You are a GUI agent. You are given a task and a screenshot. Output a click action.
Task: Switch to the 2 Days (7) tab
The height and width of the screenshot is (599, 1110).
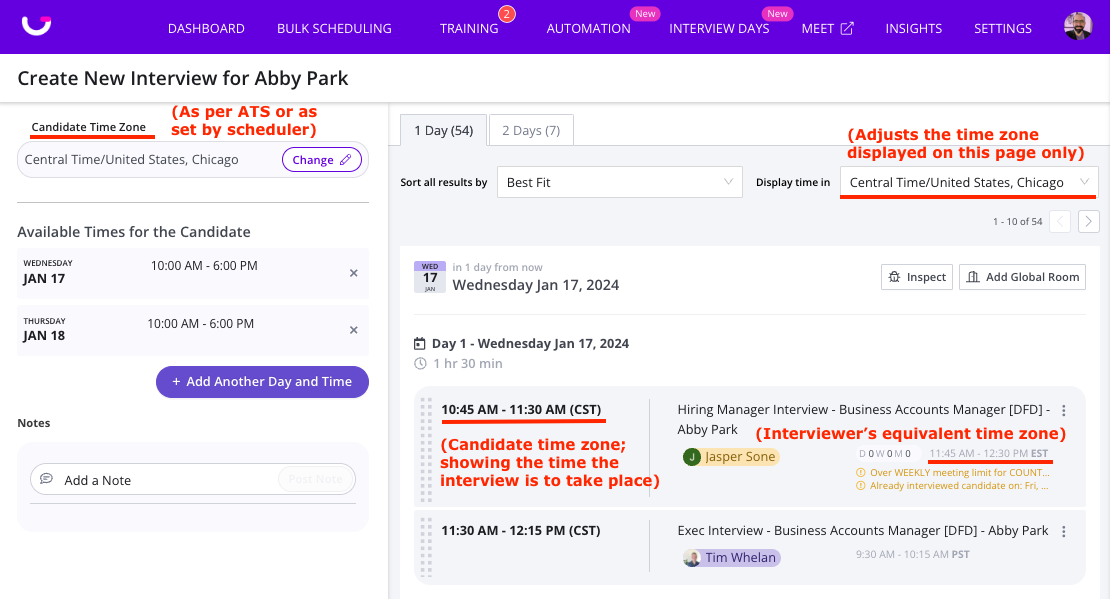531,130
